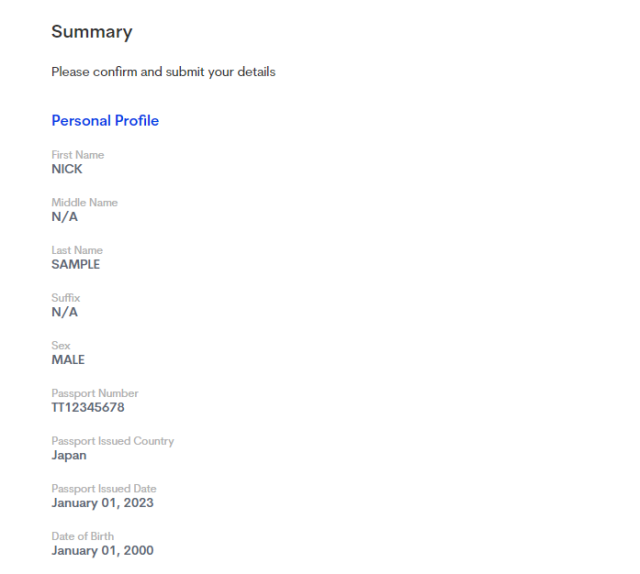Select the birth date January 01, 2000
Viewport: 640px width, 574px height.
click(x=102, y=551)
